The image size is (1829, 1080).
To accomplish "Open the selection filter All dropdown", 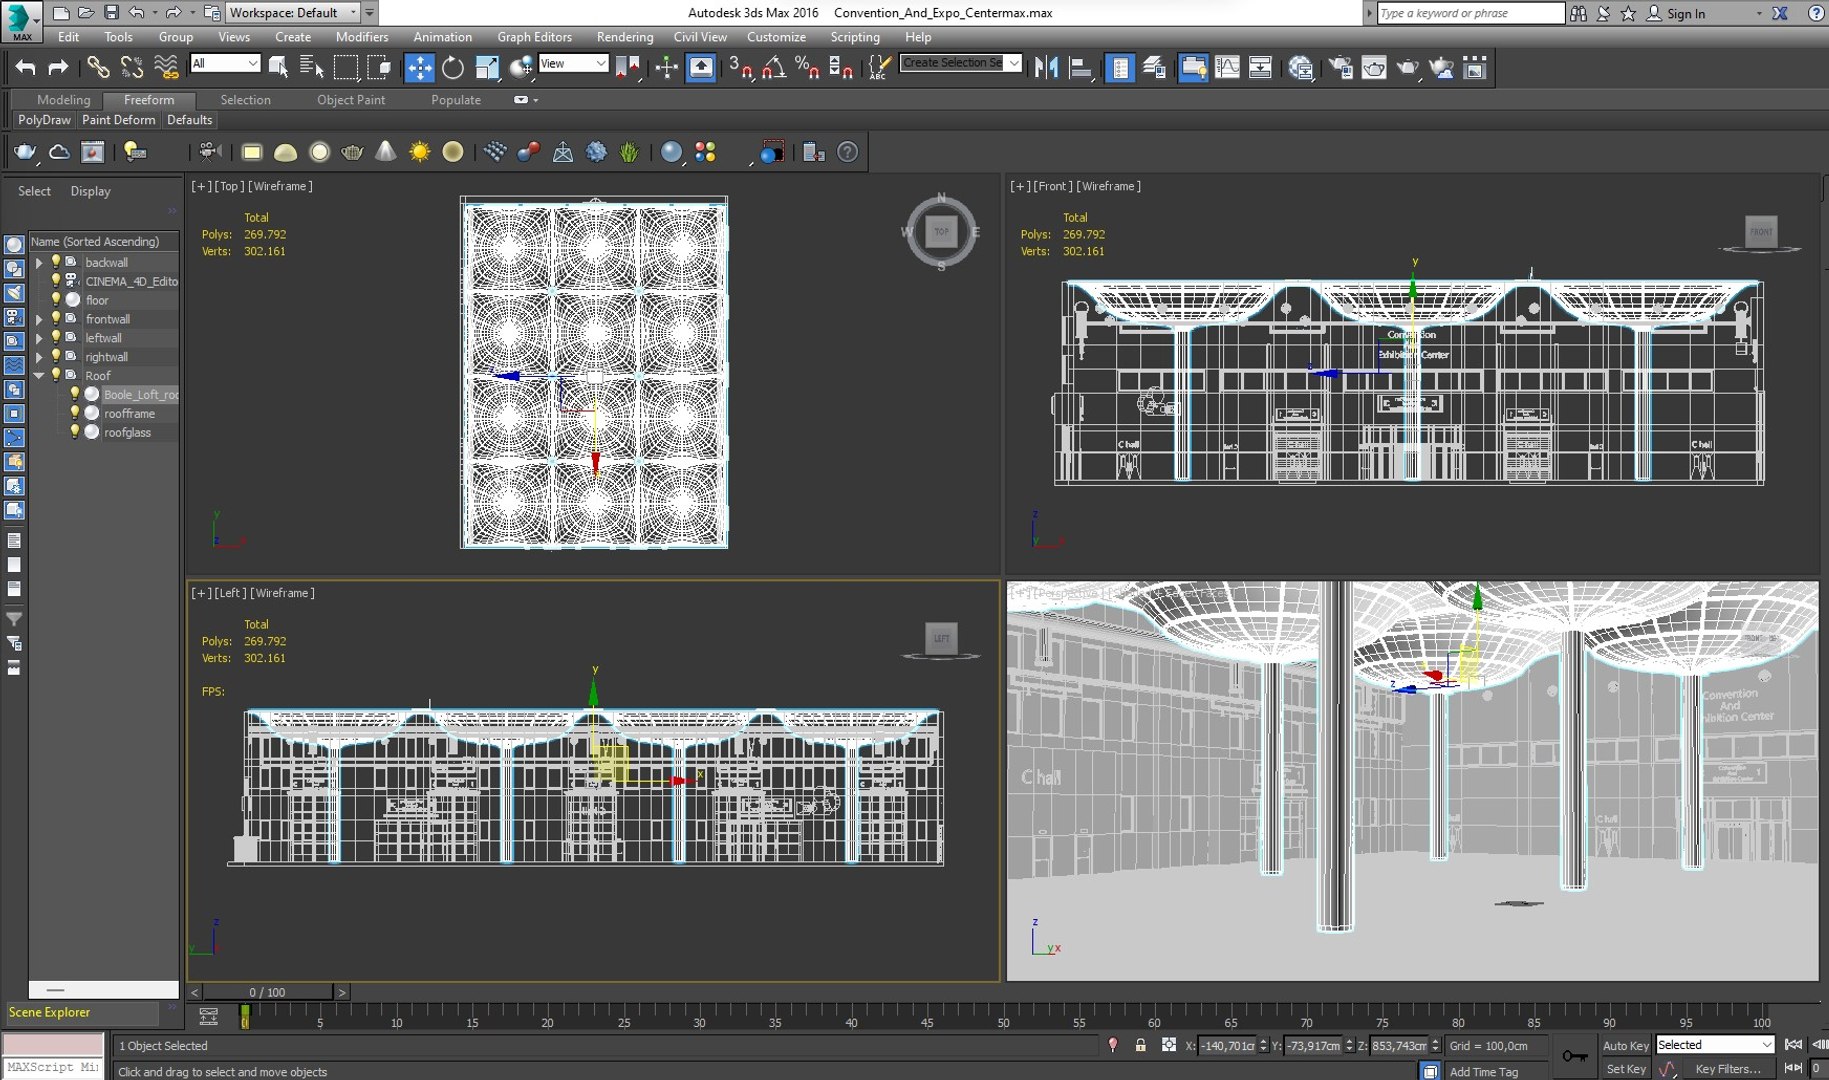I will [225, 63].
